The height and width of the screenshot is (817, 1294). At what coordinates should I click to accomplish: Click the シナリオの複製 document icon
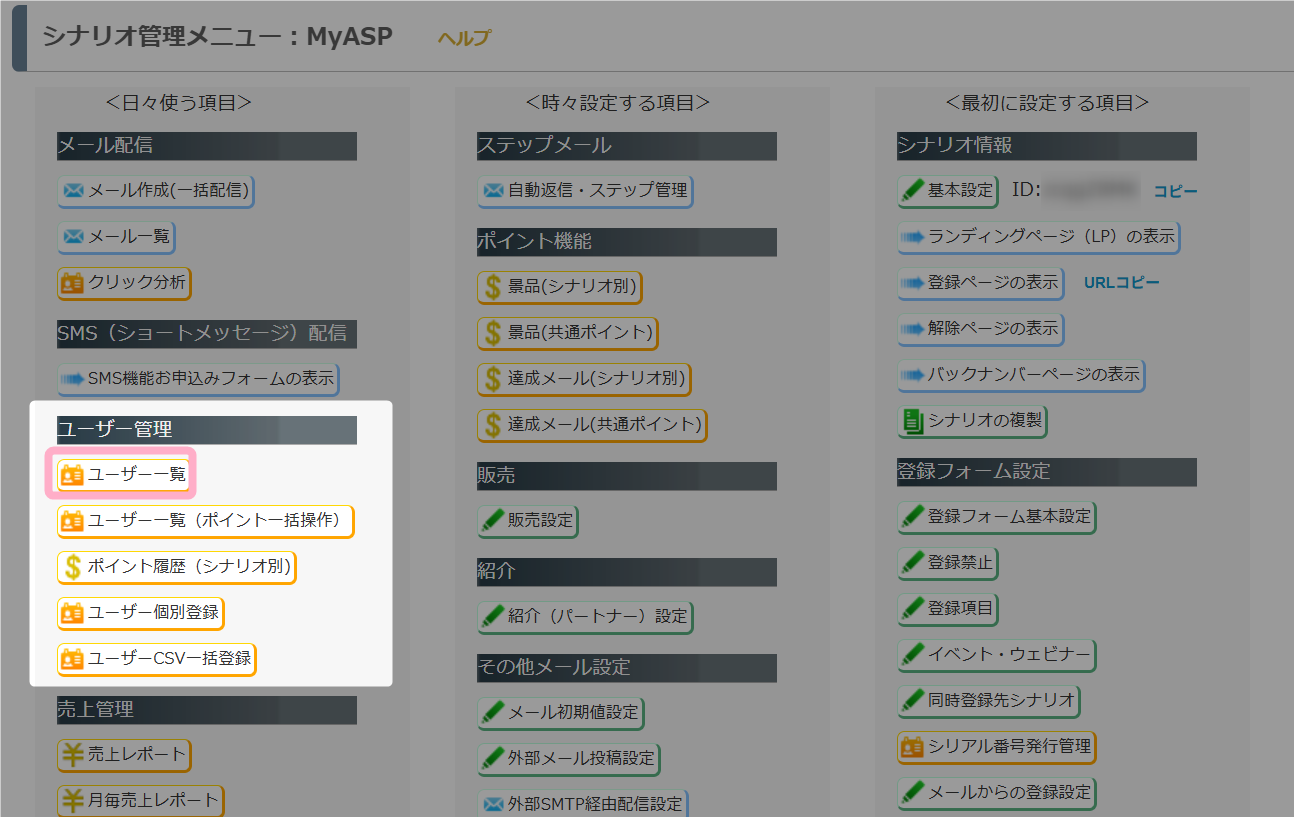(913, 421)
